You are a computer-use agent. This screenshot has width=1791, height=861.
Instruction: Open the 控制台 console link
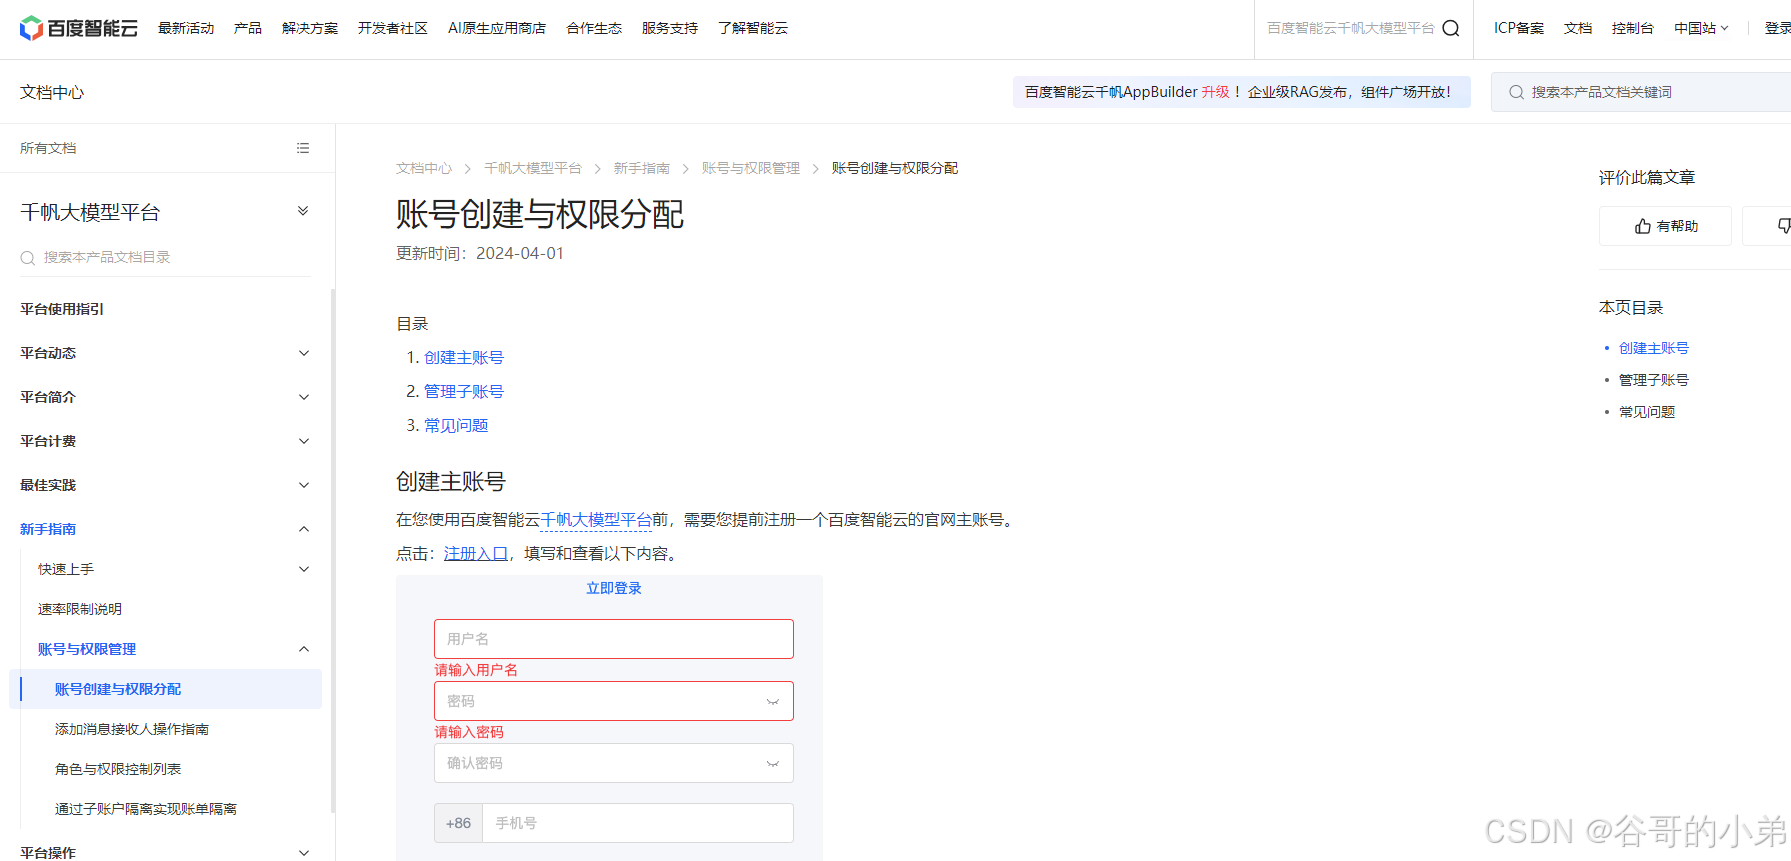click(x=1633, y=28)
